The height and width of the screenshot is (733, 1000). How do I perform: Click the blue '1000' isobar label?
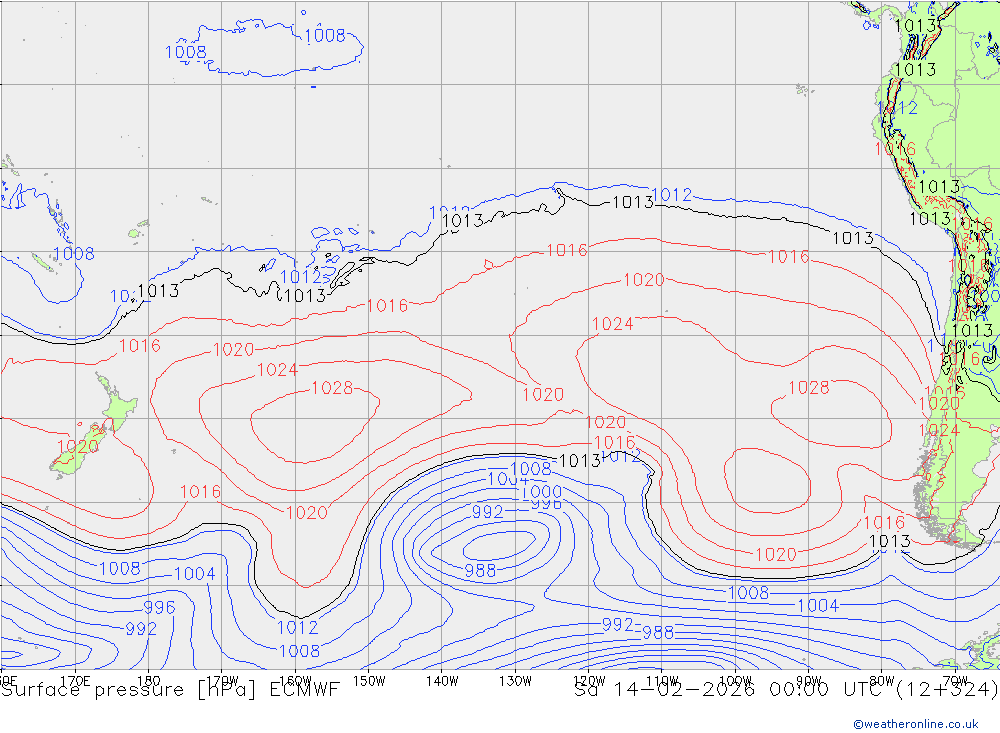(x=541, y=492)
